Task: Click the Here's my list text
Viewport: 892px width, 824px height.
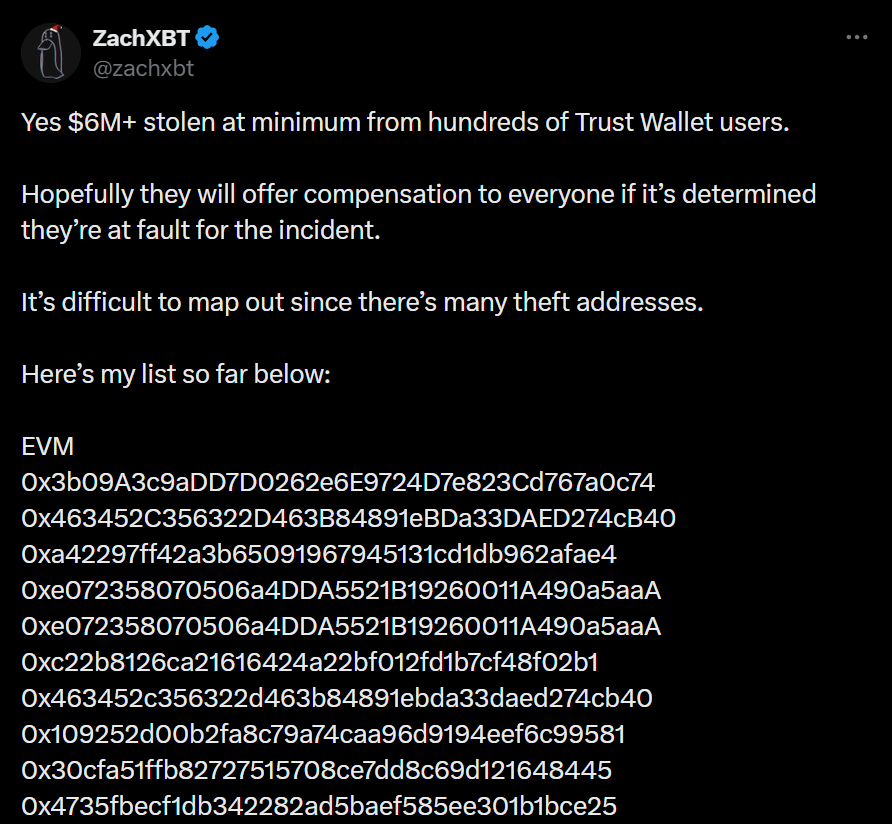Action: (175, 373)
